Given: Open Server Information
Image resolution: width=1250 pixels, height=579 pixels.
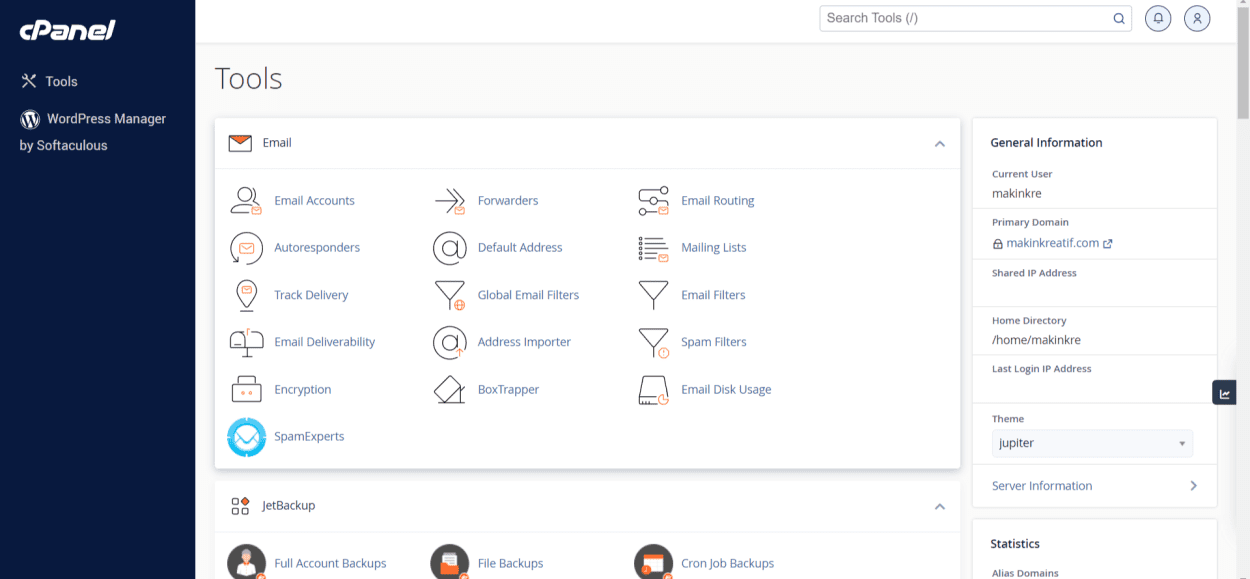Looking at the screenshot, I should tap(1042, 485).
